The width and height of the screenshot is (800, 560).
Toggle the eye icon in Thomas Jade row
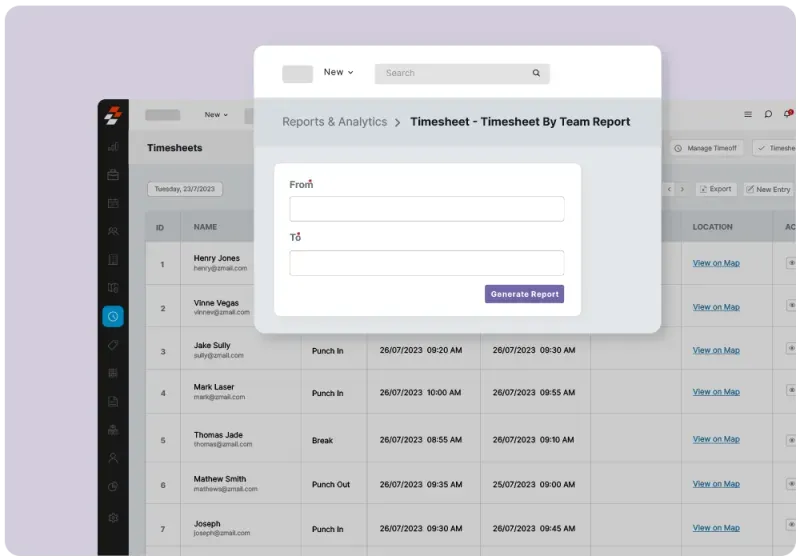click(x=792, y=438)
